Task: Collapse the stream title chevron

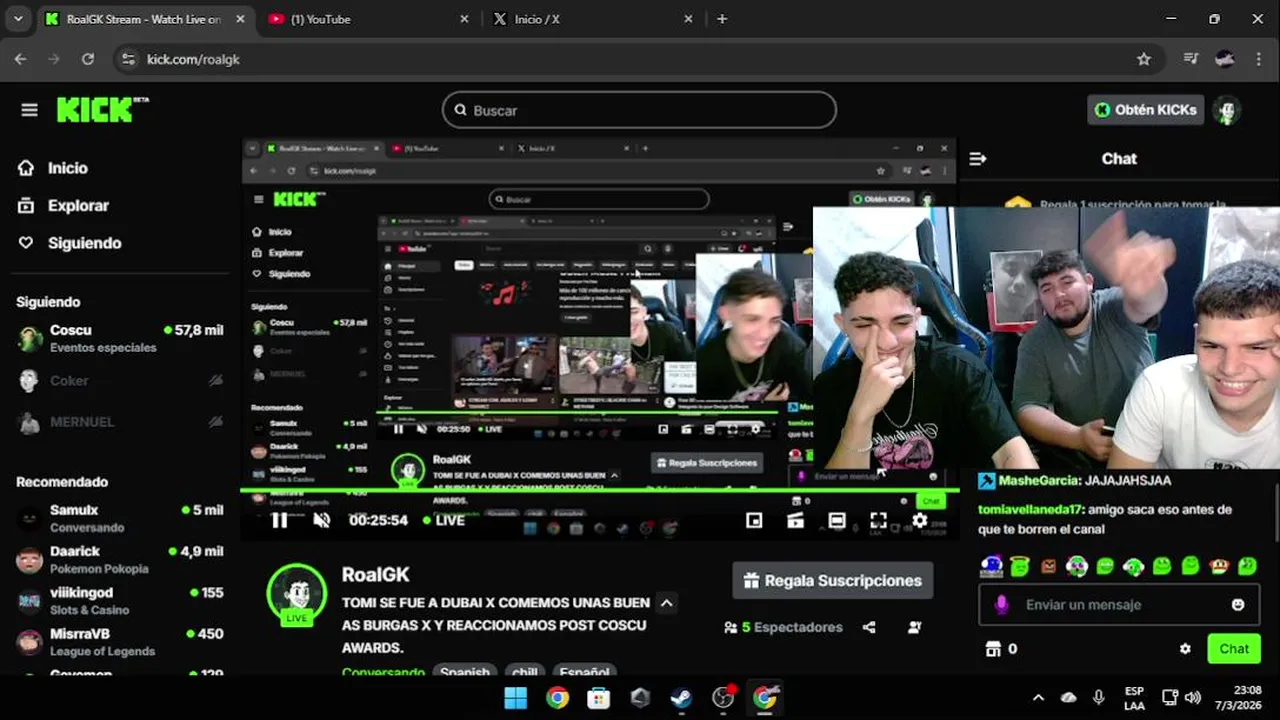Action: click(666, 603)
